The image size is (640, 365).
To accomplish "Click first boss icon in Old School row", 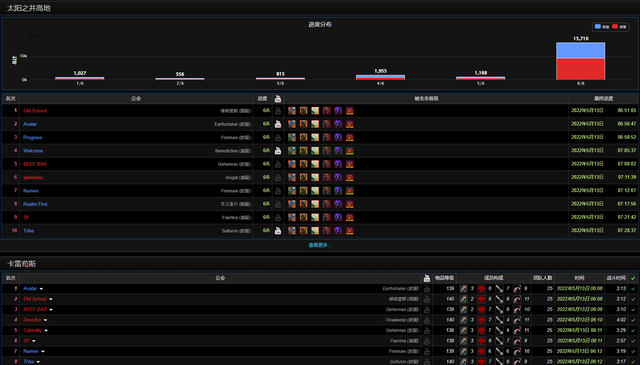I will 292,111.
